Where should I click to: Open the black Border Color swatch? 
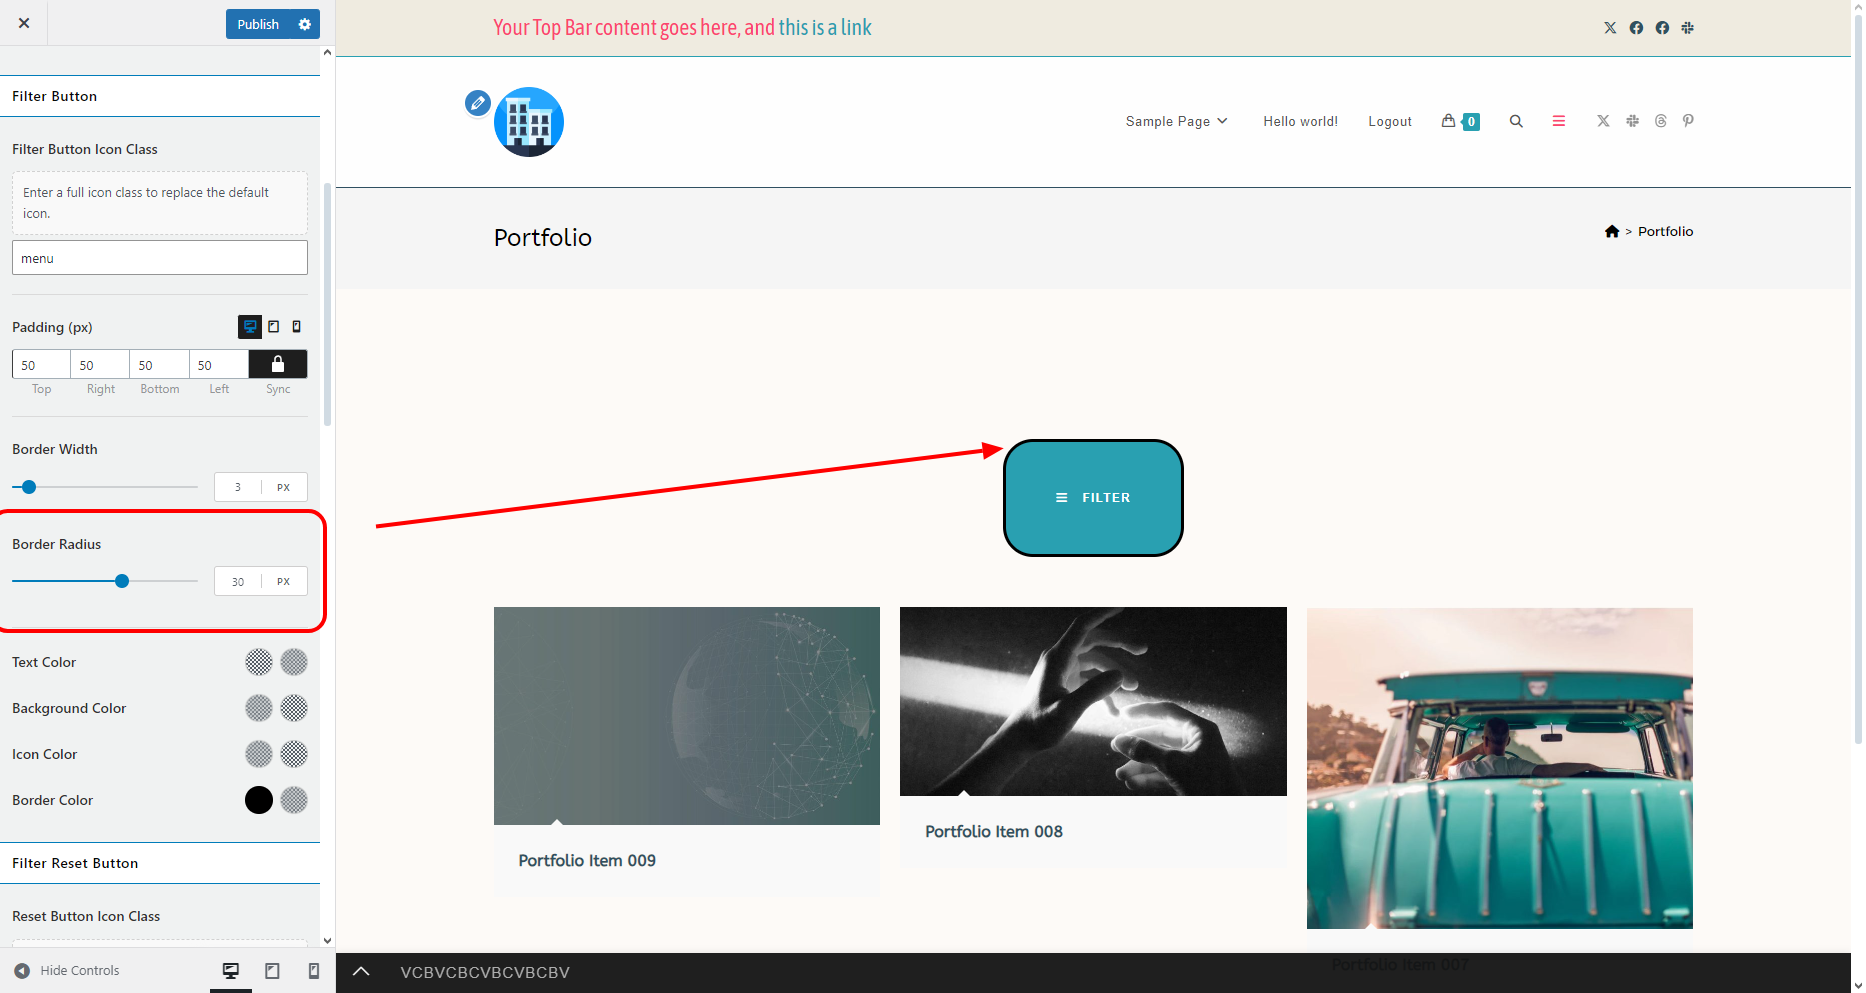tap(259, 800)
